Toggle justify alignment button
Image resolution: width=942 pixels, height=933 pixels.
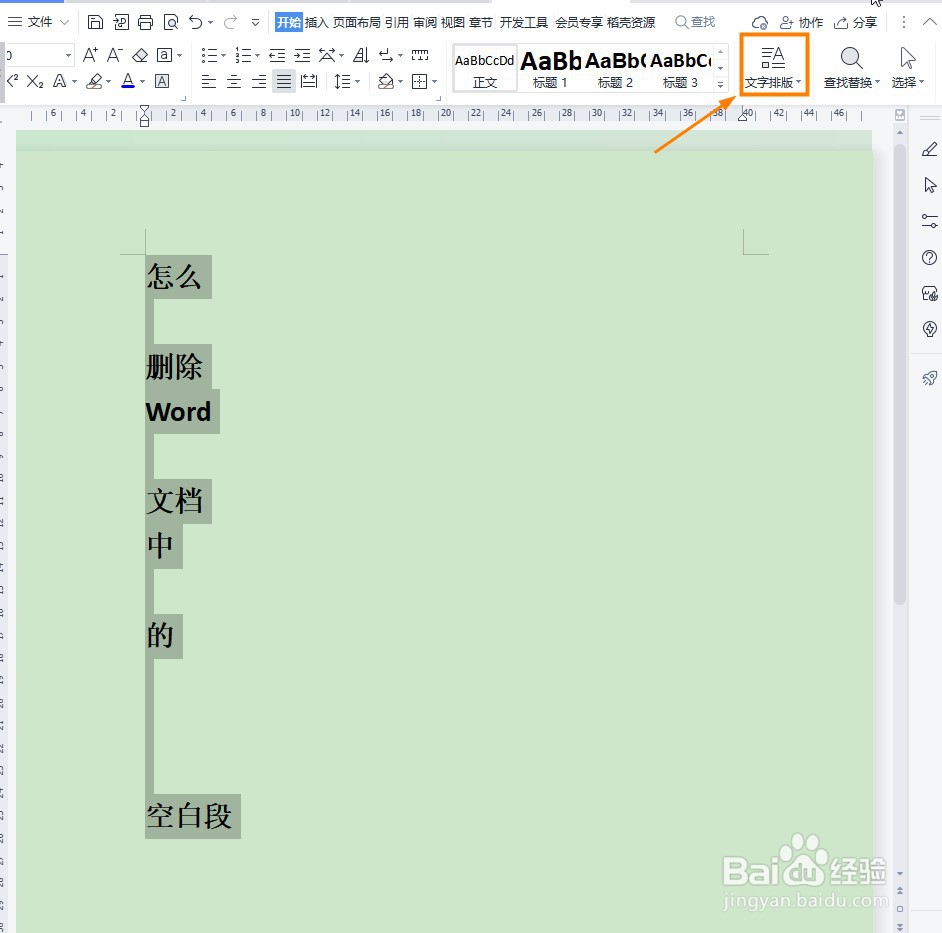pyautogui.click(x=284, y=81)
